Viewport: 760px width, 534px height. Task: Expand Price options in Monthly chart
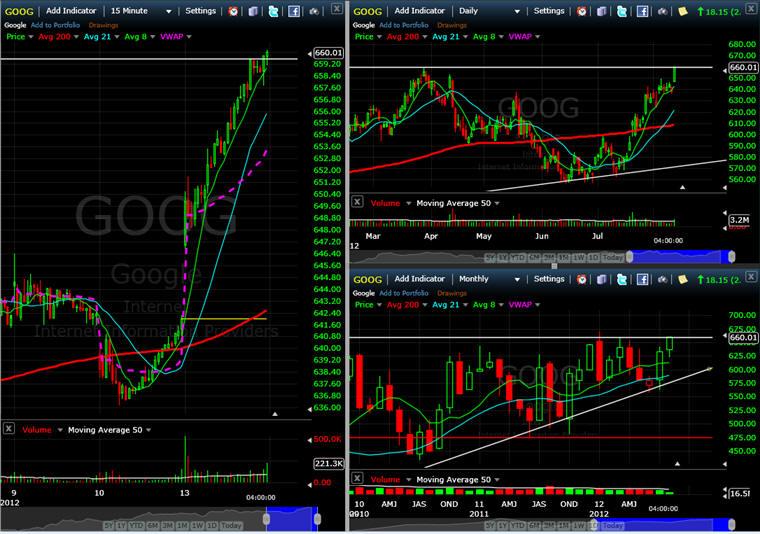click(380, 305)
